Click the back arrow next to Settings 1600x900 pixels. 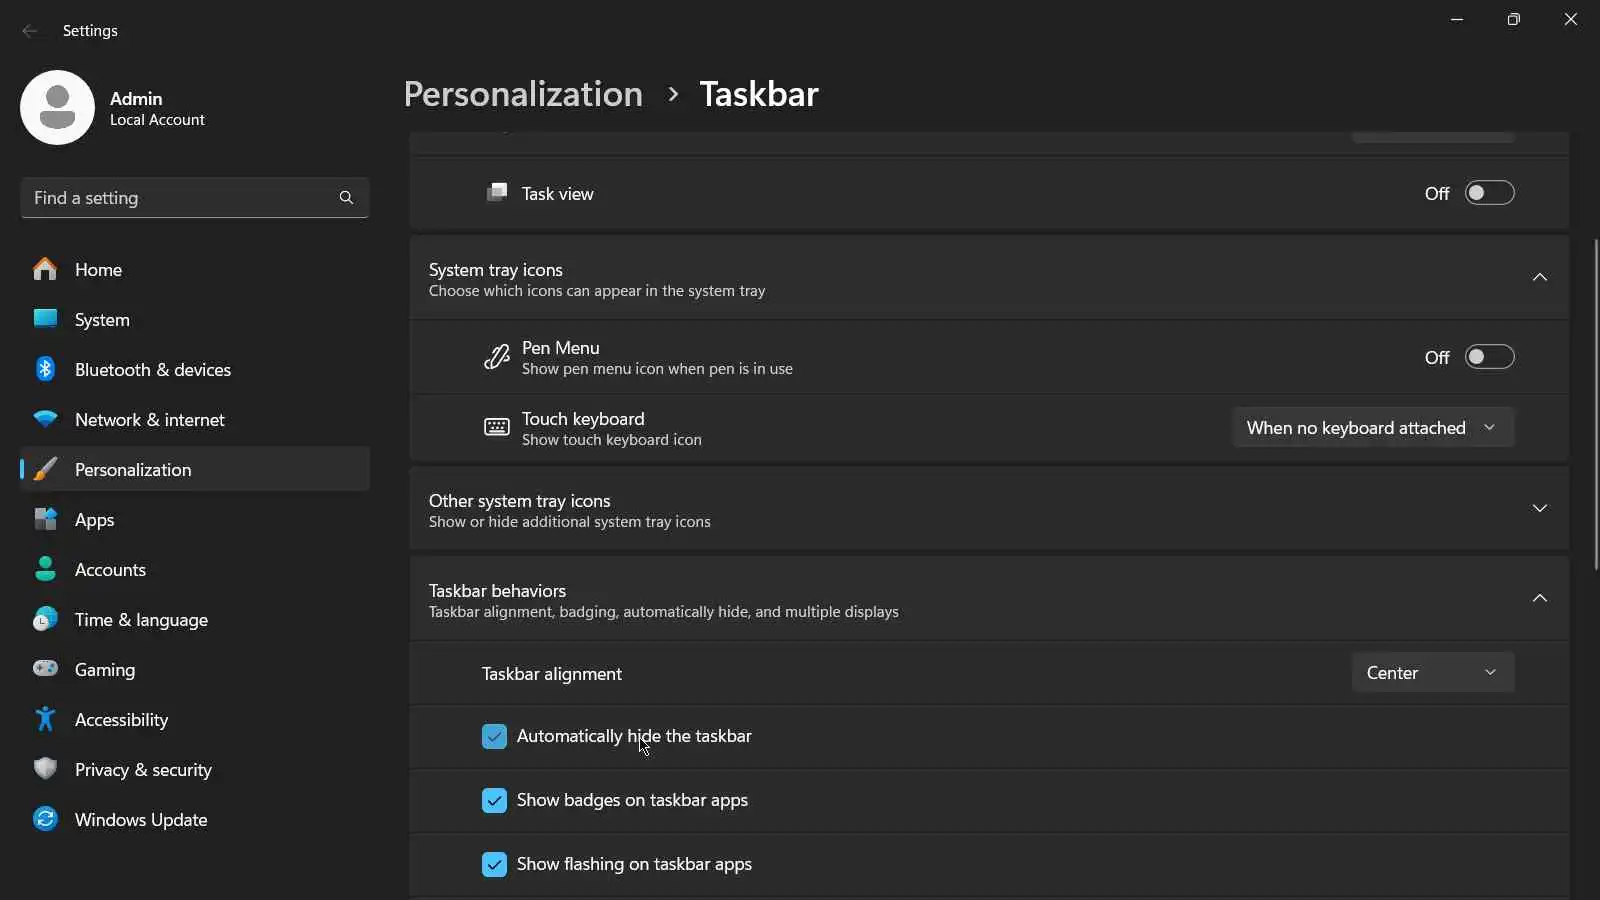(x=30, y=31)
